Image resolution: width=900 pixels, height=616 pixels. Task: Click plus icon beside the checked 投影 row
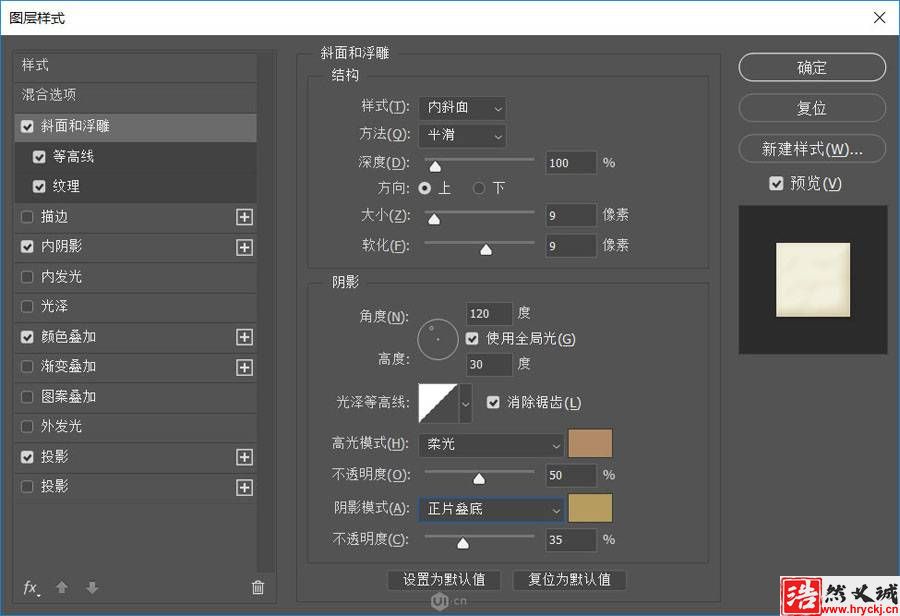245,457
